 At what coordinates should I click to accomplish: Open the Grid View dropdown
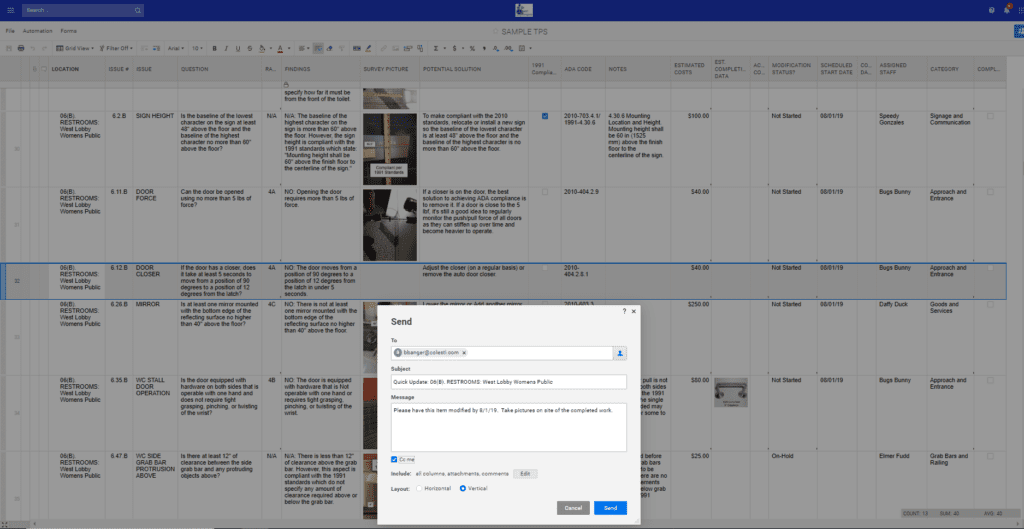[x=75, y=48]
